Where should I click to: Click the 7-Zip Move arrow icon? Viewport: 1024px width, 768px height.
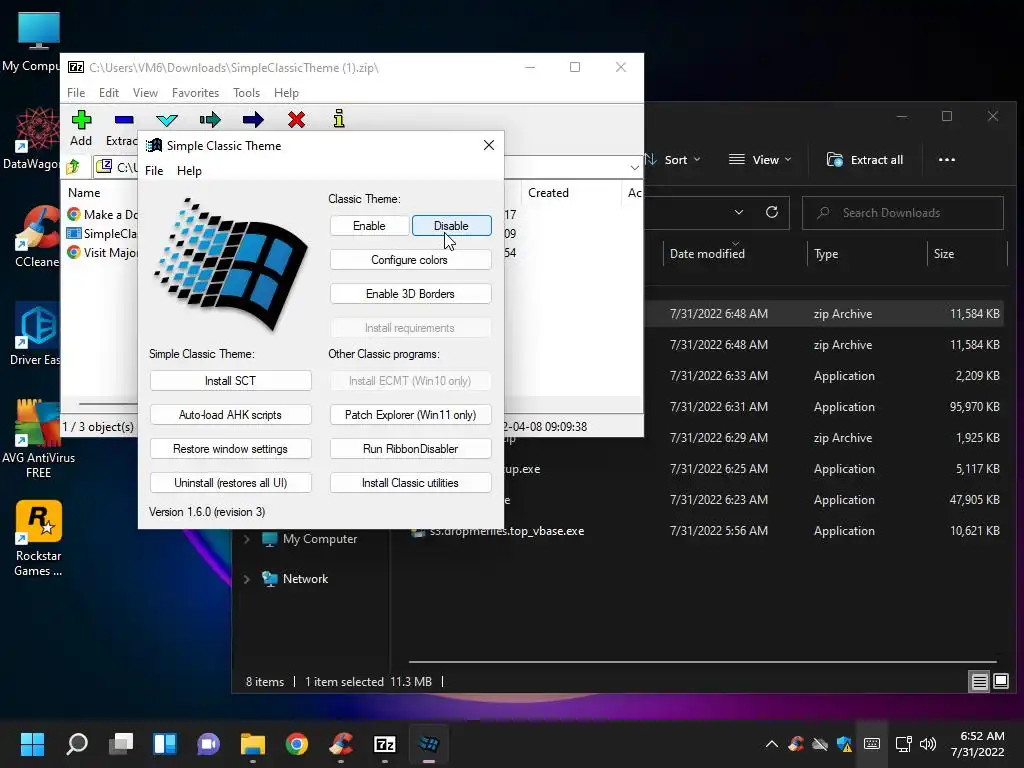[x=253, y=120]
